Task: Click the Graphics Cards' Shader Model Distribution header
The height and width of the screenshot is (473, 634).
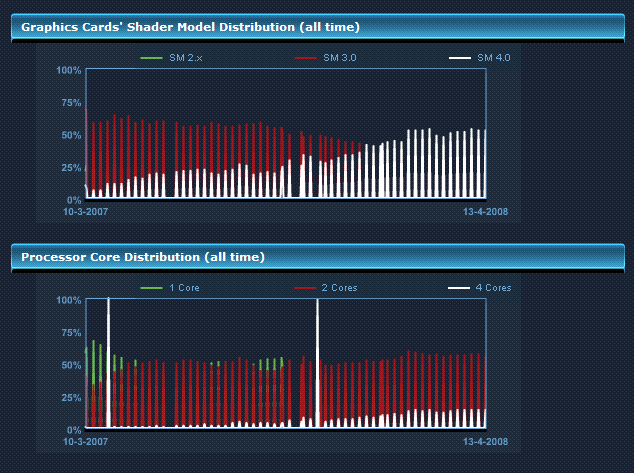Action: point(190,27)
